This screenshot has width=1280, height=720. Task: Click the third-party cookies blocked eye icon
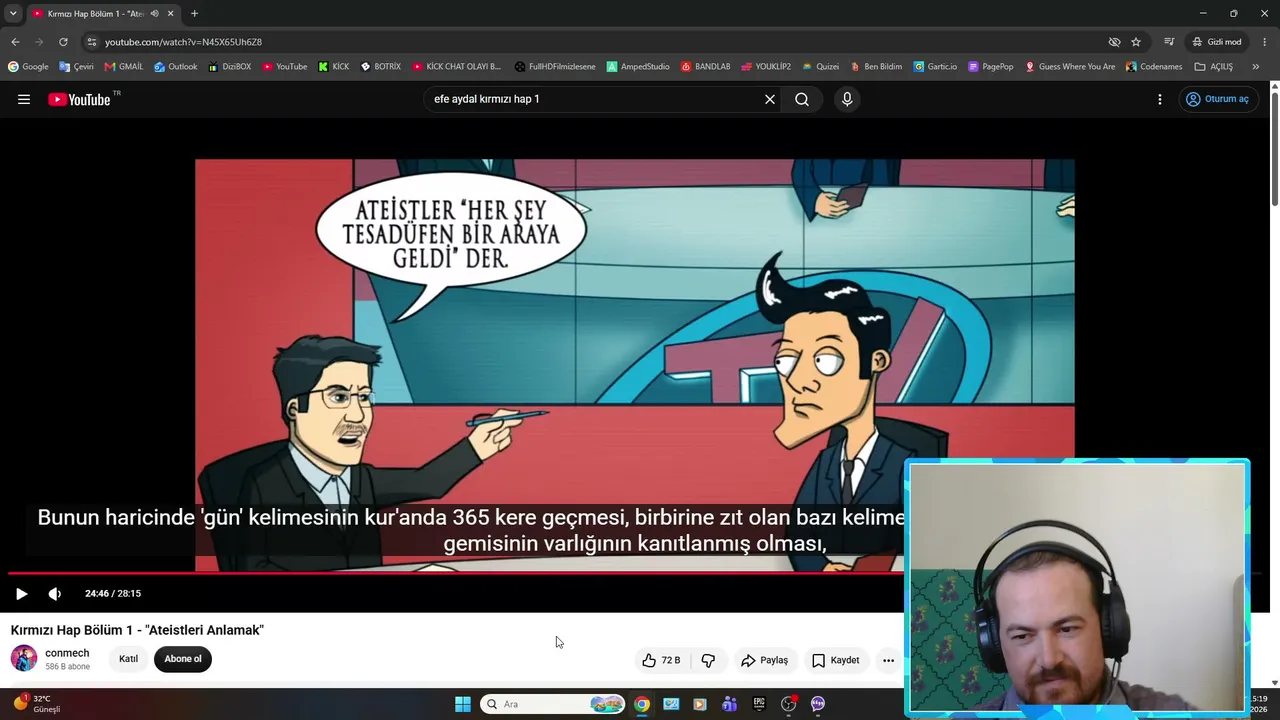pos(1114,42)
